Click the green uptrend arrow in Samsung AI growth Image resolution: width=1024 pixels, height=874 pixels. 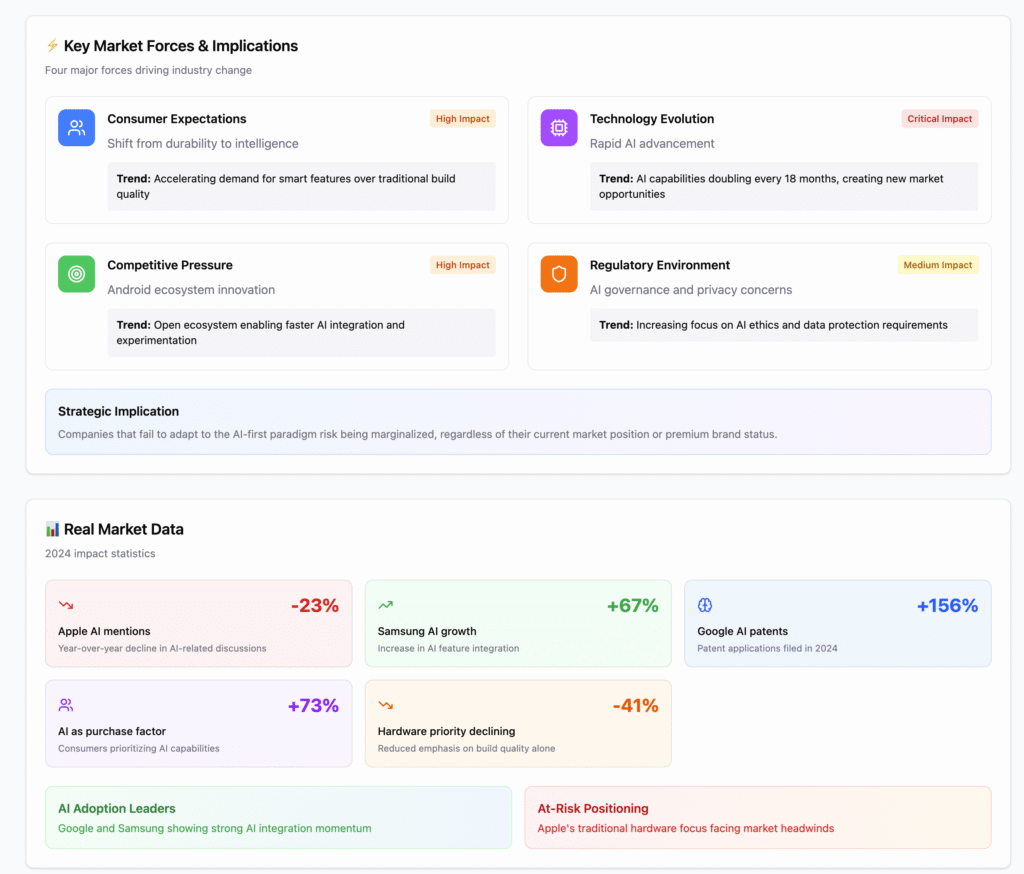tap(385, 606)
